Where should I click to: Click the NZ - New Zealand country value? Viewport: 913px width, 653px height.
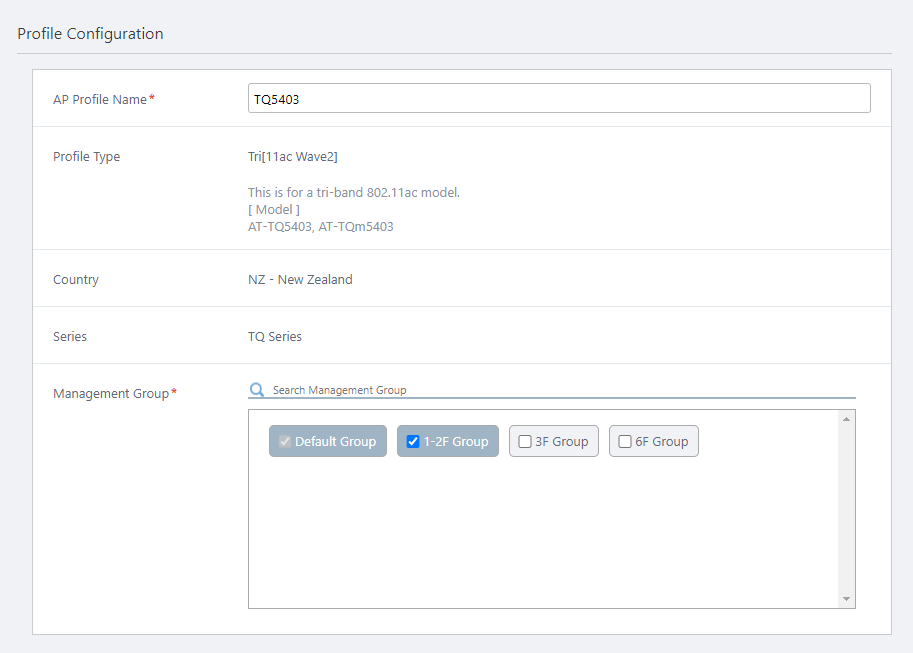(x=300, y=280)
